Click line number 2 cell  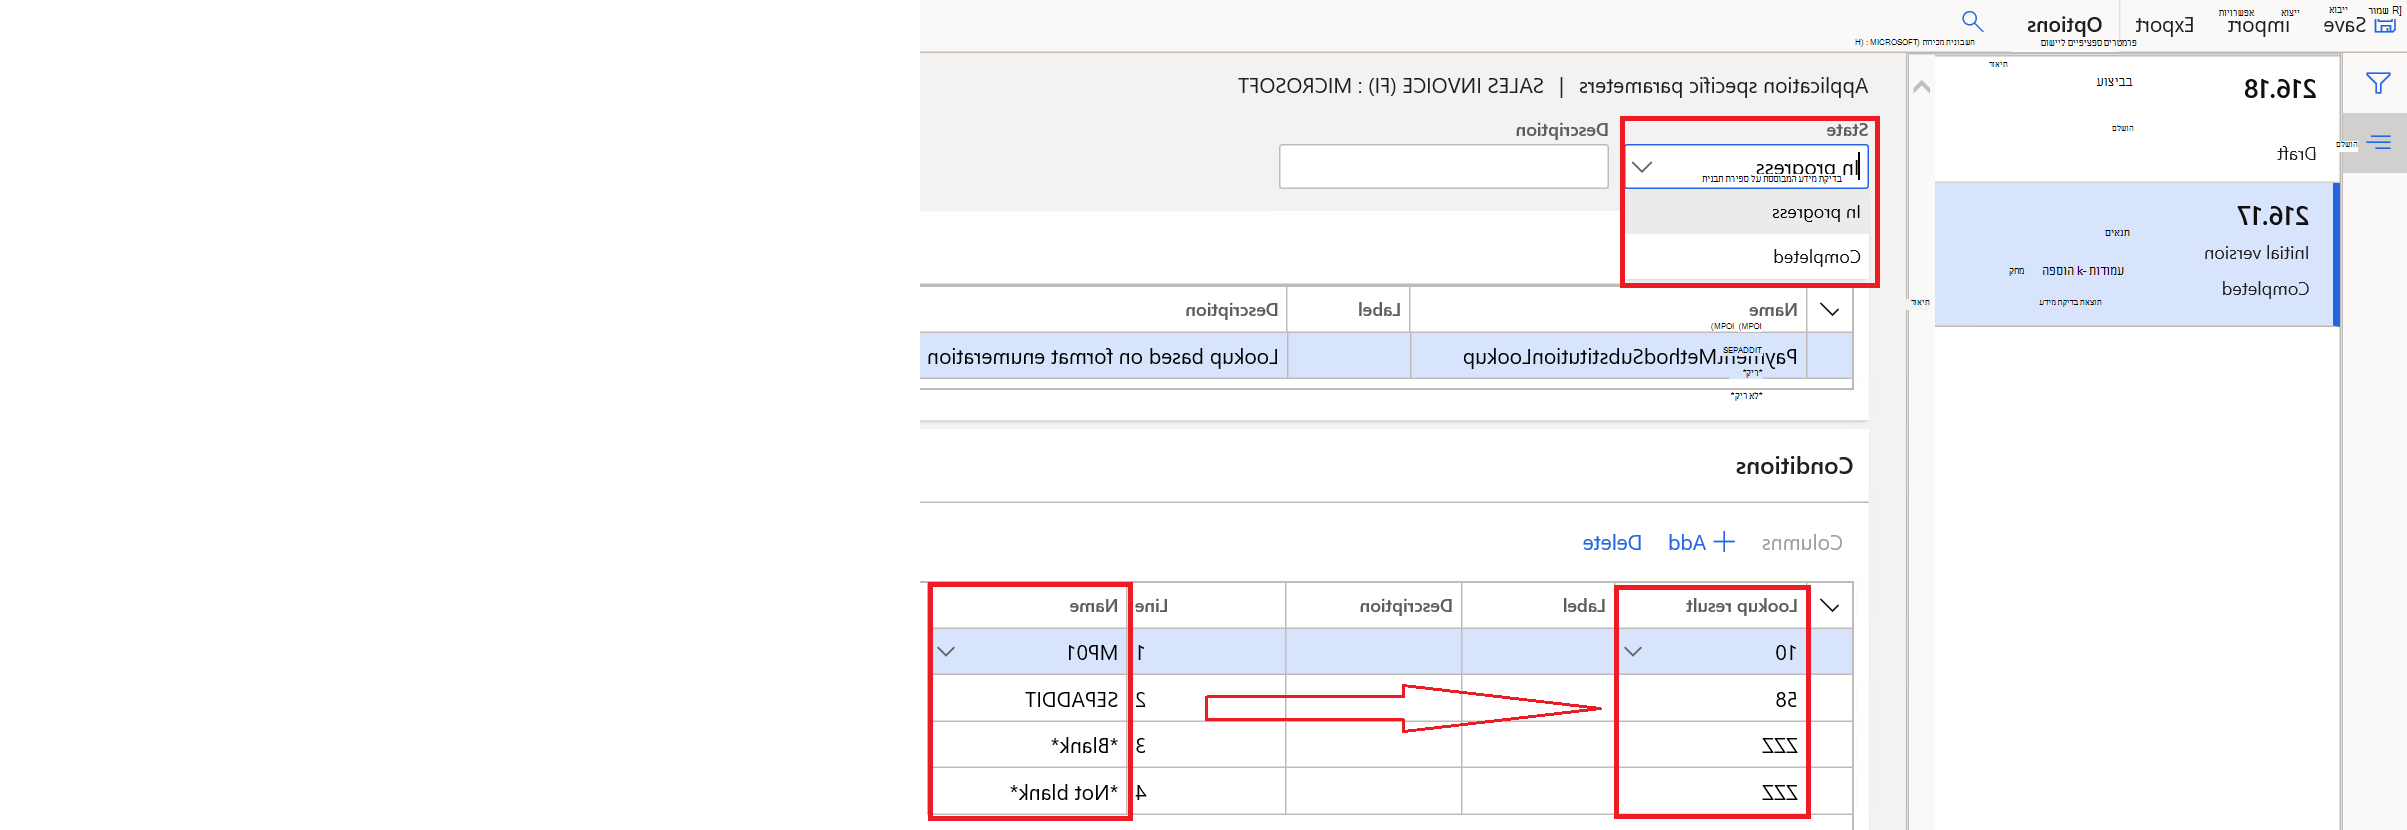pos(1208,699)
